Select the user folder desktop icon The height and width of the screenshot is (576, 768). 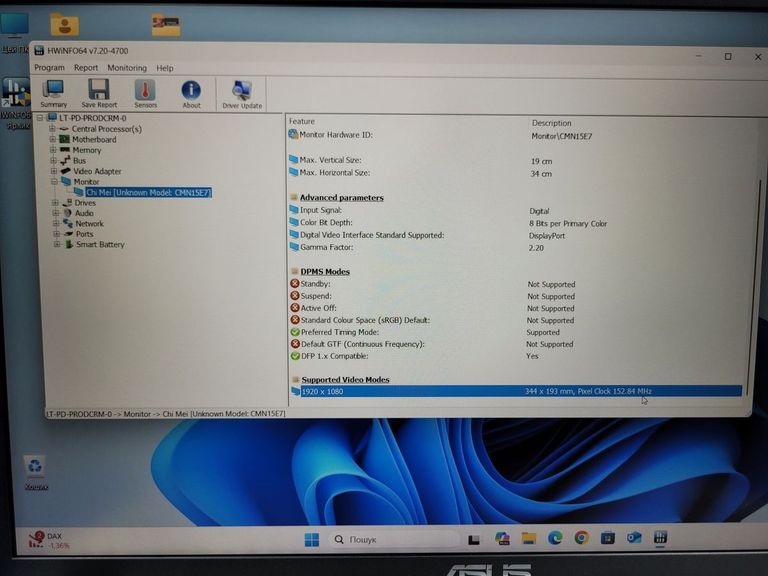(x=64, y=24)
